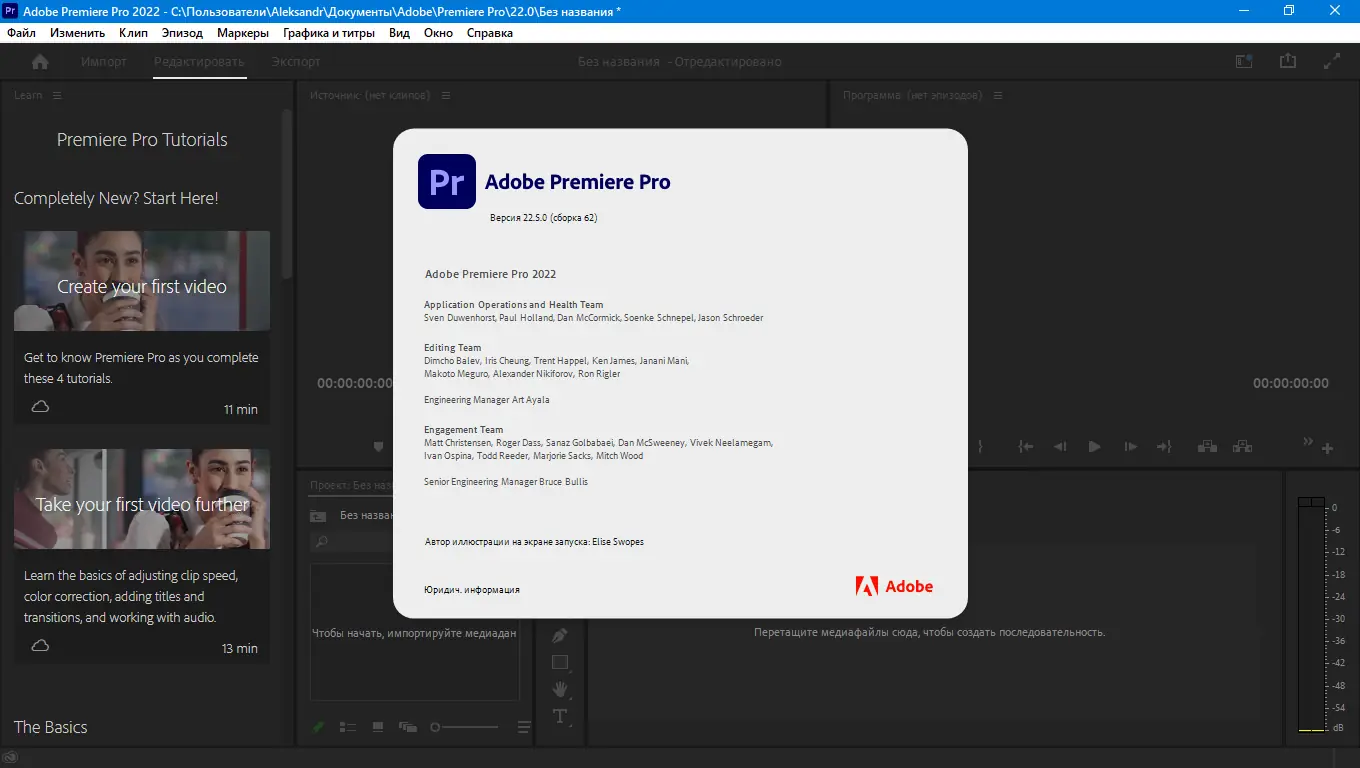Open the Изменить menu
The image size is (1360, 768).
click(77, 33)
